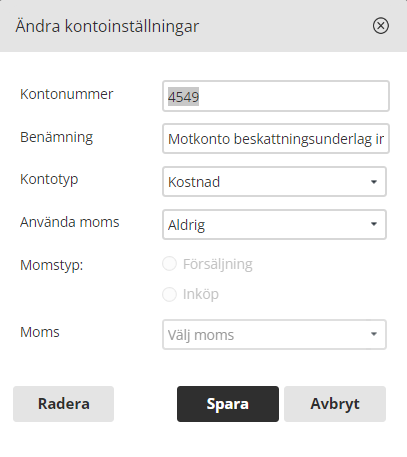Click the Momstyp label
Screen dimensions: 407x457
(52, 265)
